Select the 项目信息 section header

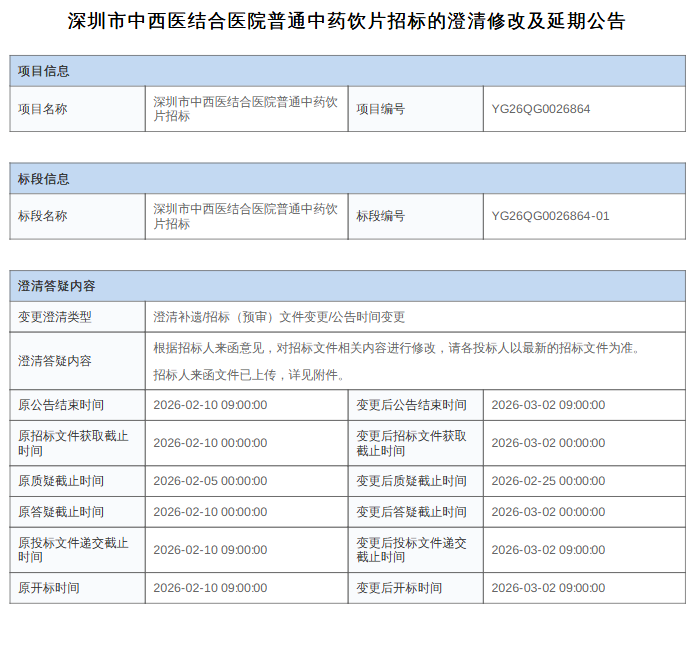click(44, 71)
